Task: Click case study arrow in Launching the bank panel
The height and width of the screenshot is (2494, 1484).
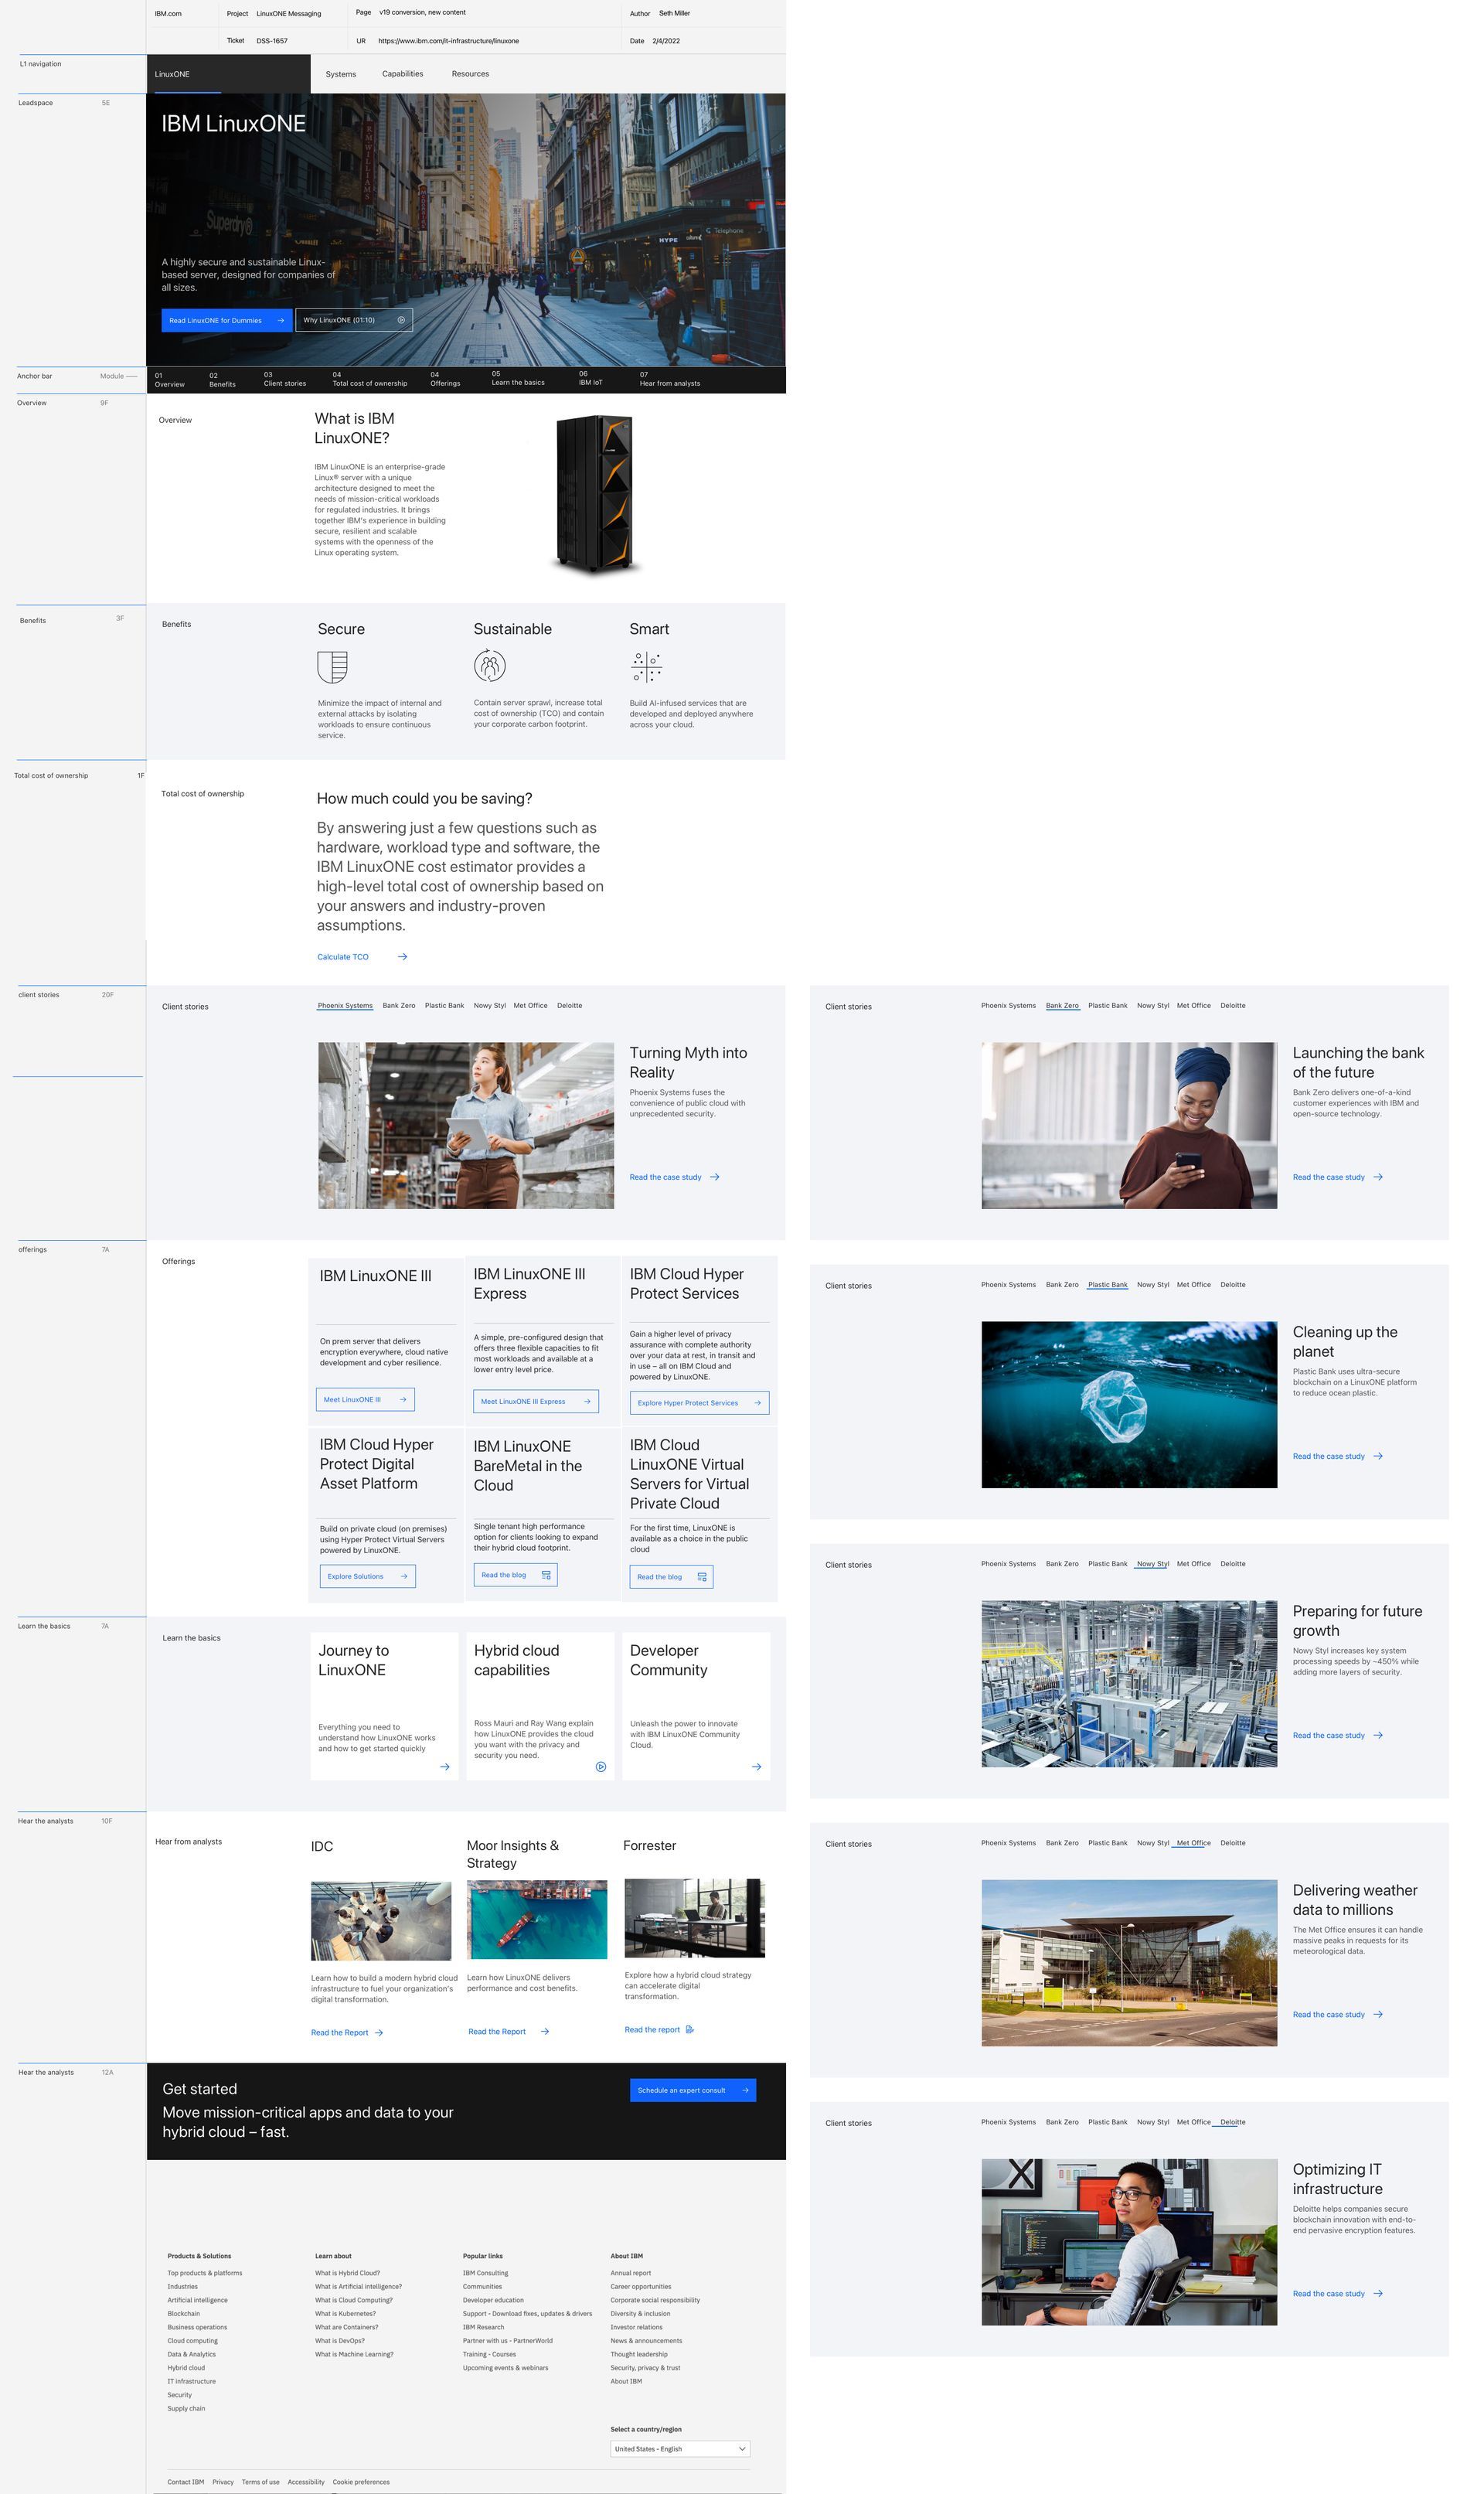Action: point(1378,1177)
